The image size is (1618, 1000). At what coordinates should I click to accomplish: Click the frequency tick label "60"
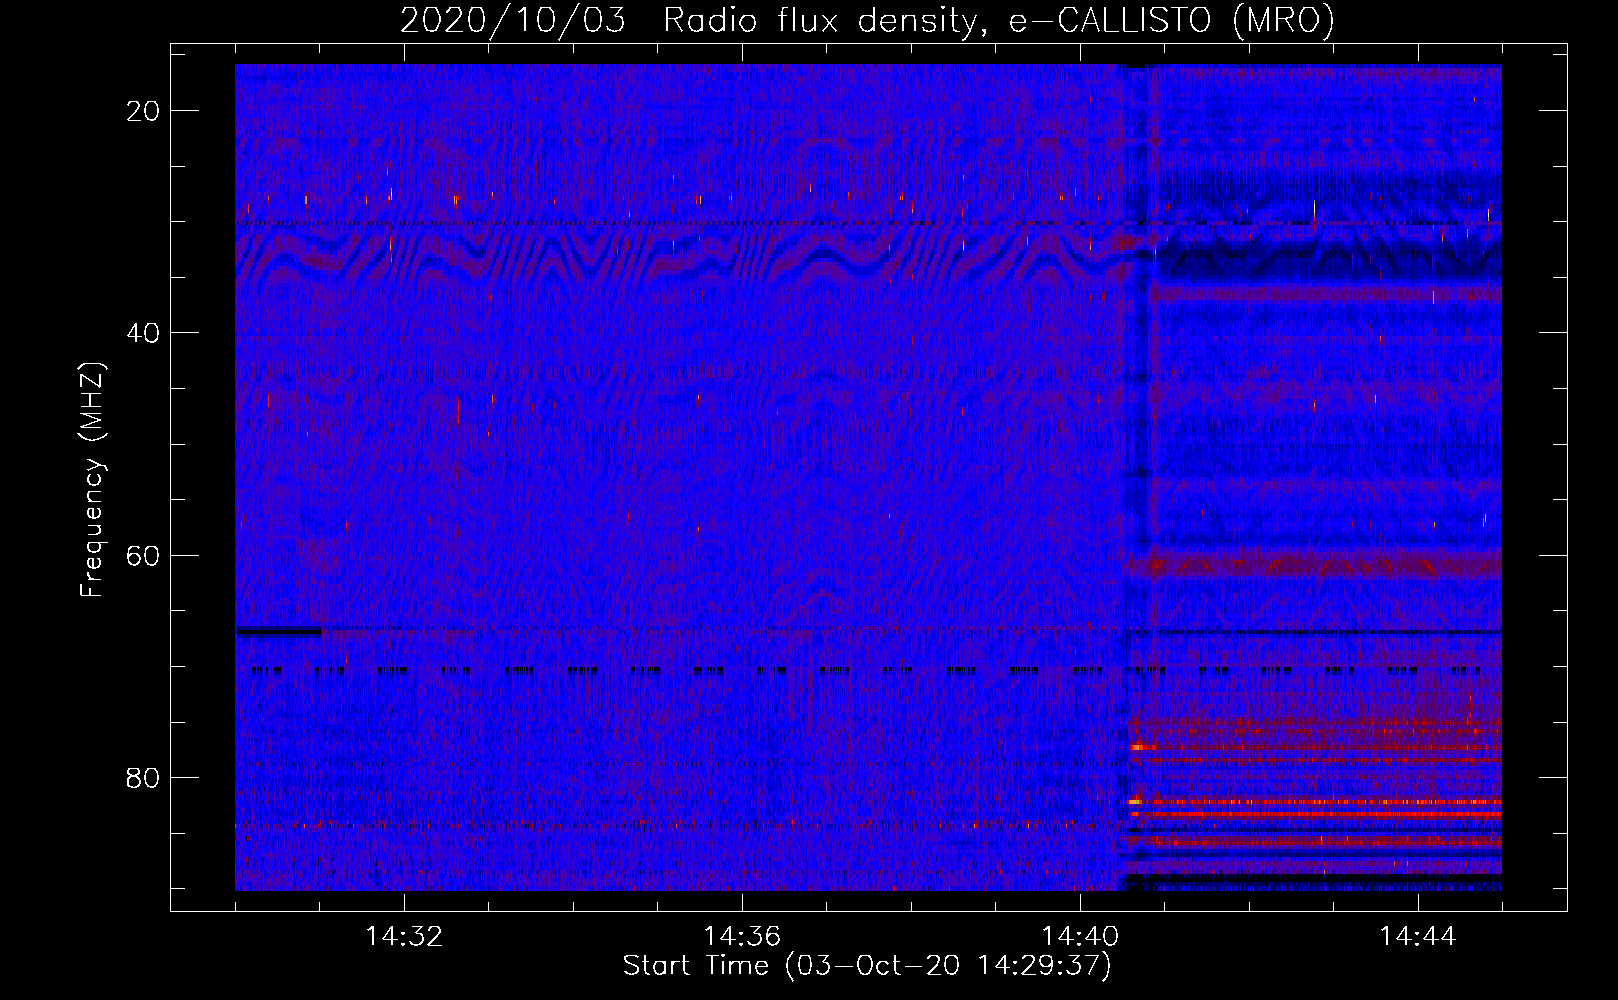pos(143,555)
